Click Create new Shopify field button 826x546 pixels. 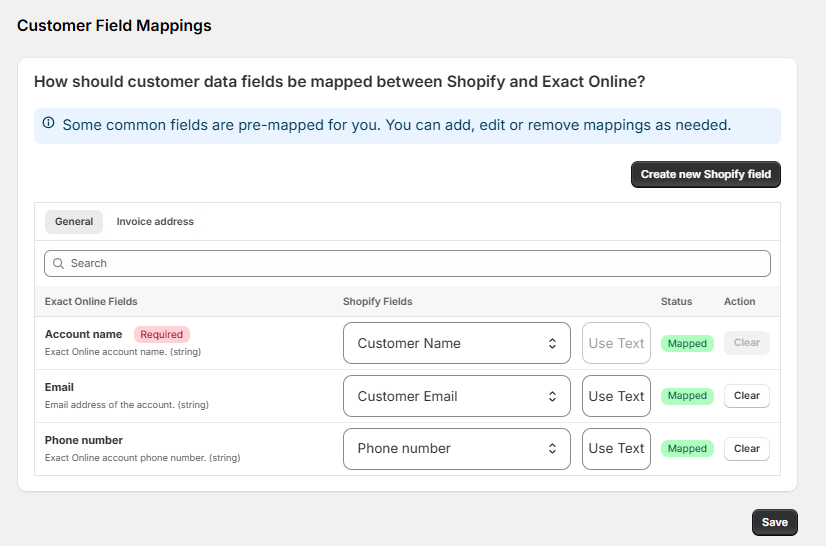pyautogui.click(x=706, y=174)
